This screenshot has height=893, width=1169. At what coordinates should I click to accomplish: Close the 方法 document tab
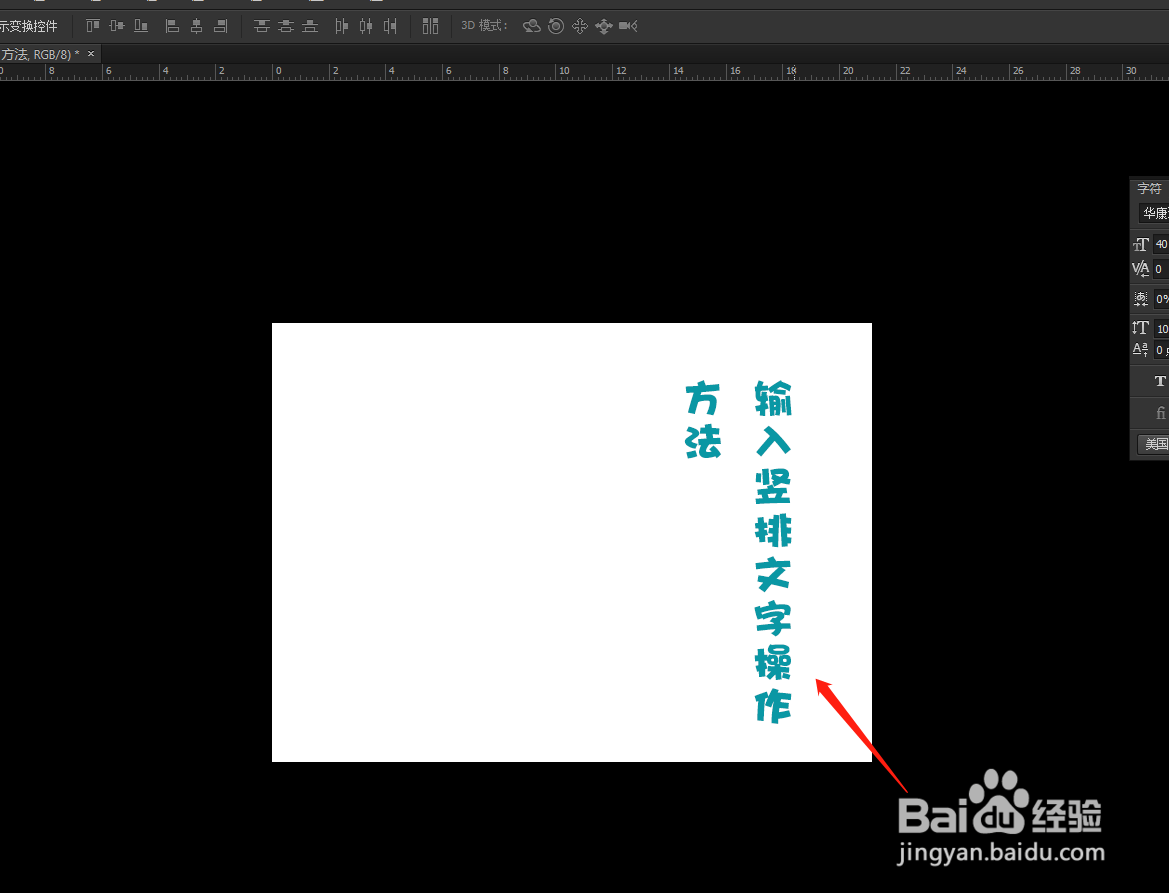[90, 53]
